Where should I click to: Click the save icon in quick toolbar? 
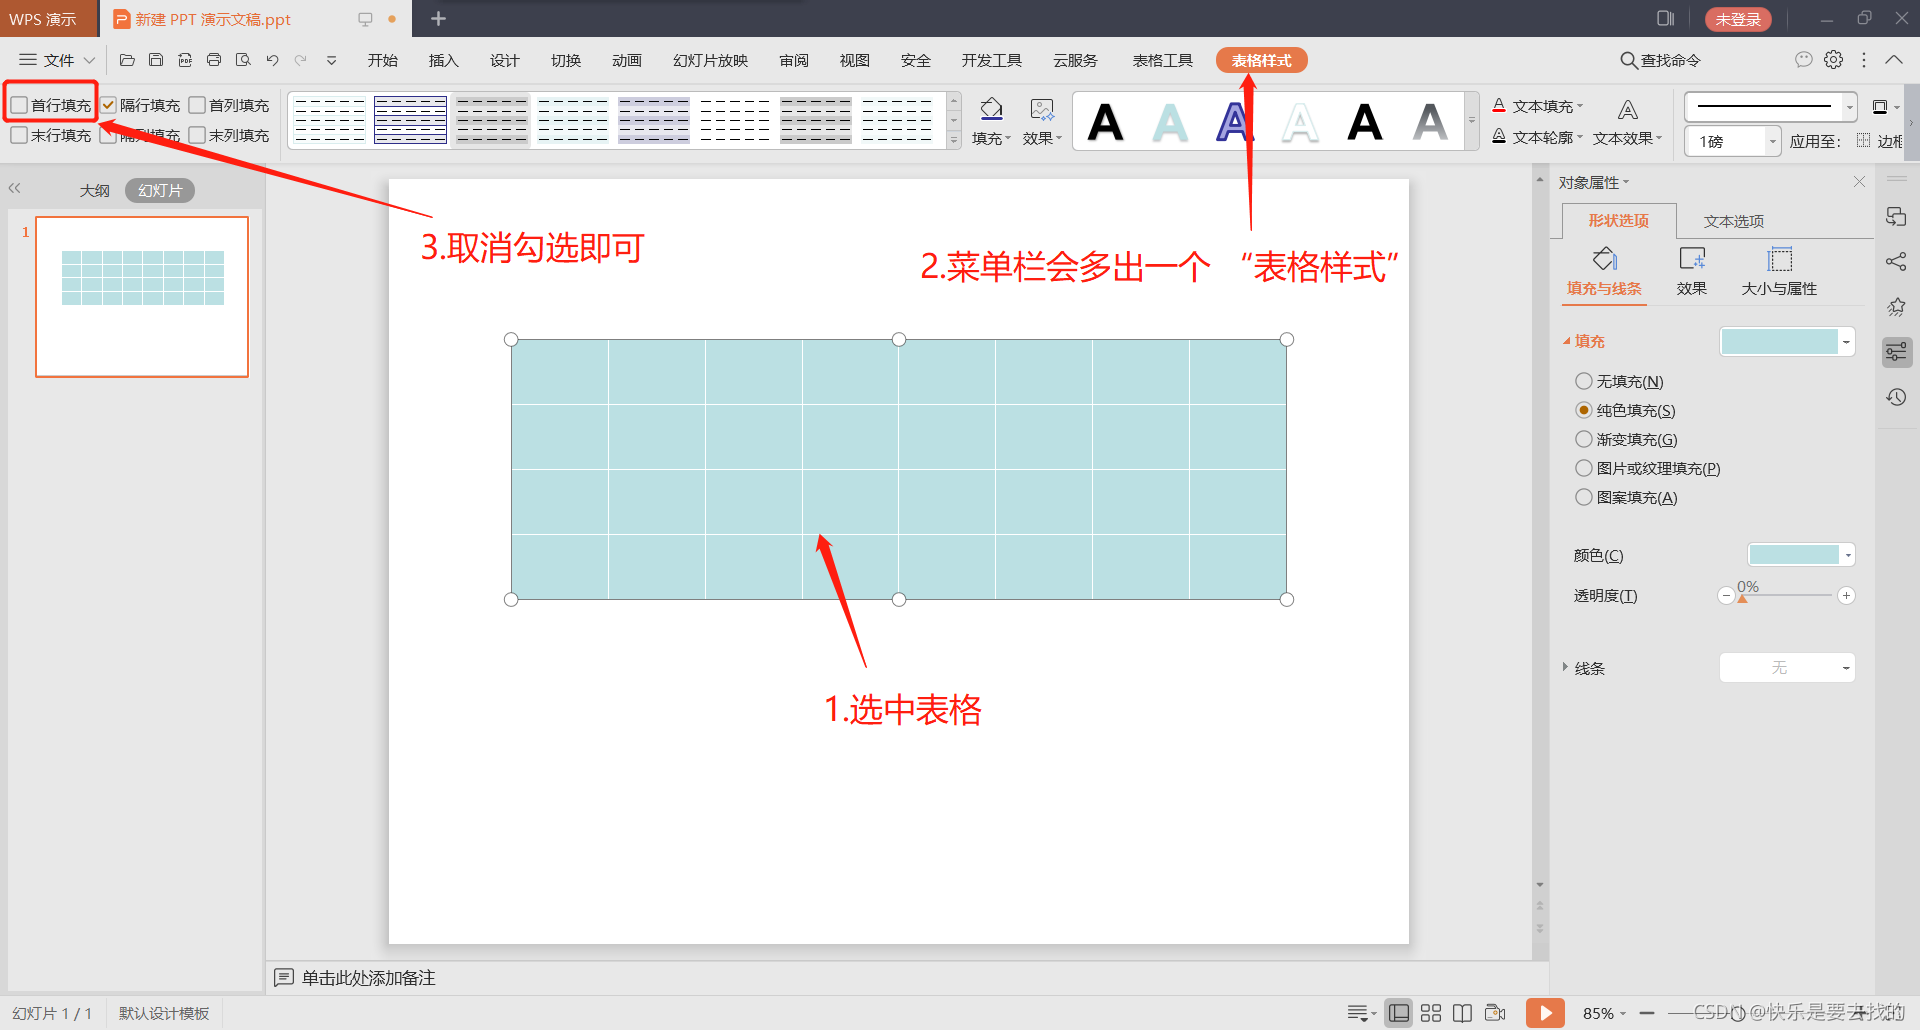click(x=156, y=60)
